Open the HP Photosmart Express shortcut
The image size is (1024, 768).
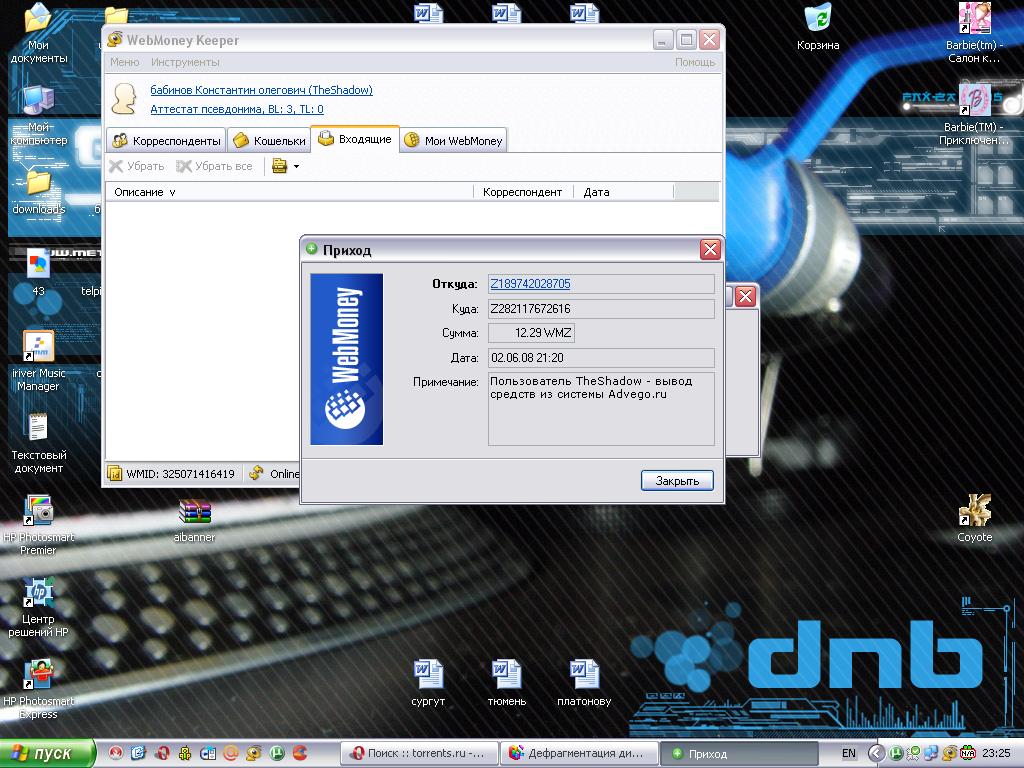[38, 690]
